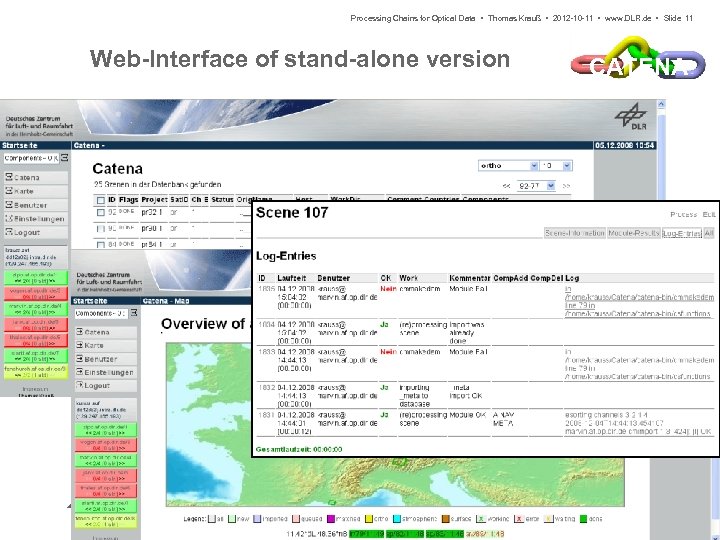Click icon next to Components field, top sidebar
The image size is (720, 540).
click(65, 158)
